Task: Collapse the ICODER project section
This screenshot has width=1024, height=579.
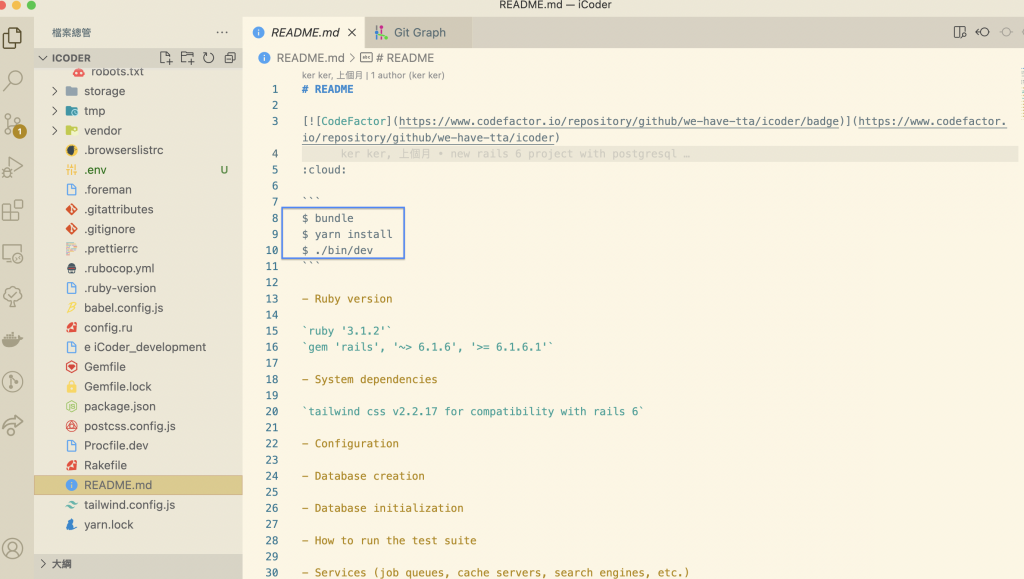Action: pyautogui.click(x=43, y=58)
